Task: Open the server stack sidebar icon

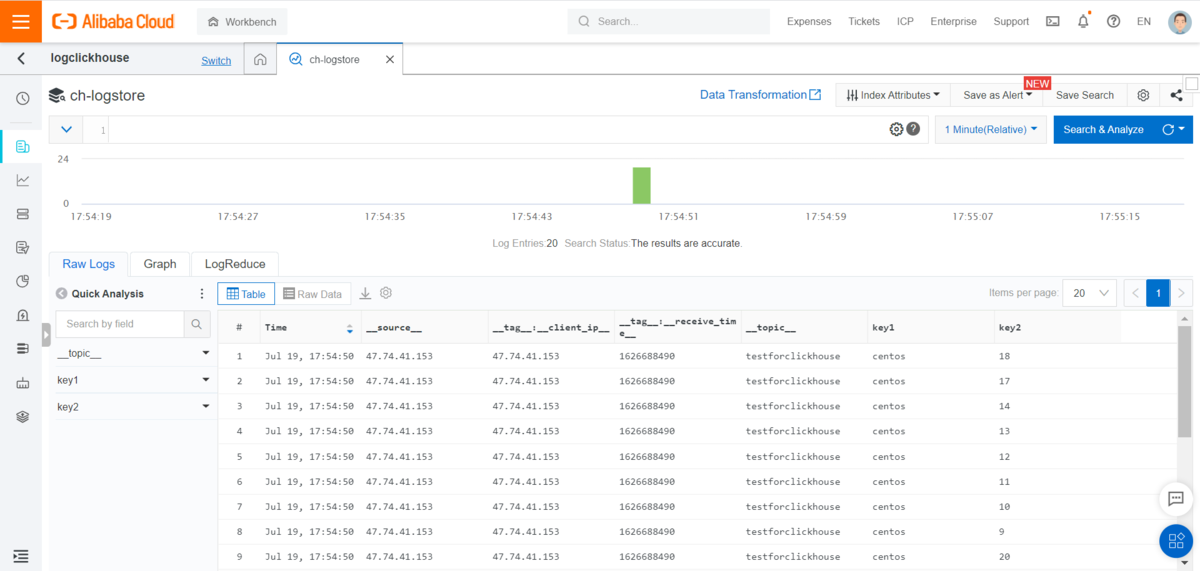Action: [22, 214]
